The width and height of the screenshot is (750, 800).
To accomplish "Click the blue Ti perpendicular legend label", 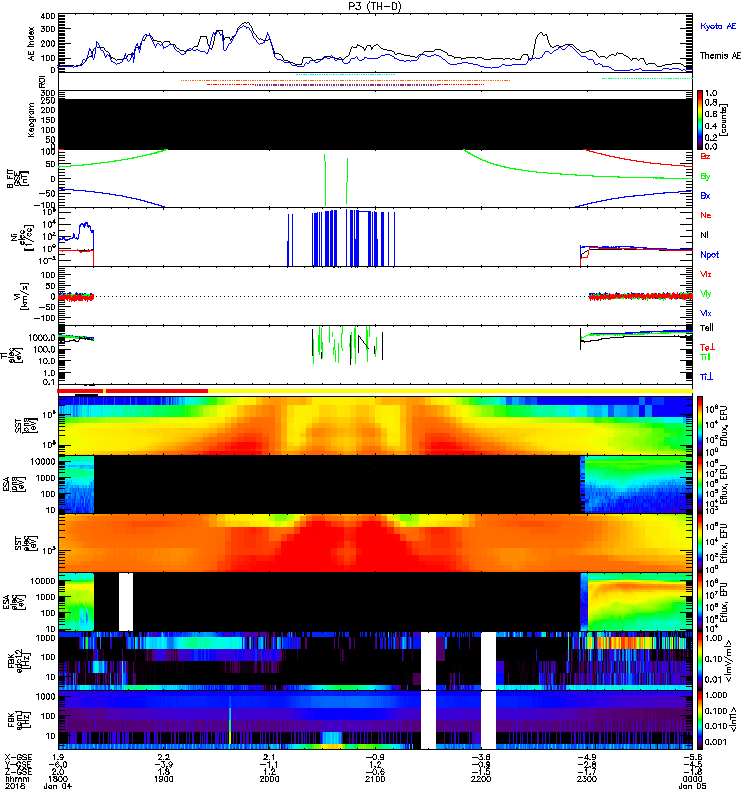I will [706, 377].
